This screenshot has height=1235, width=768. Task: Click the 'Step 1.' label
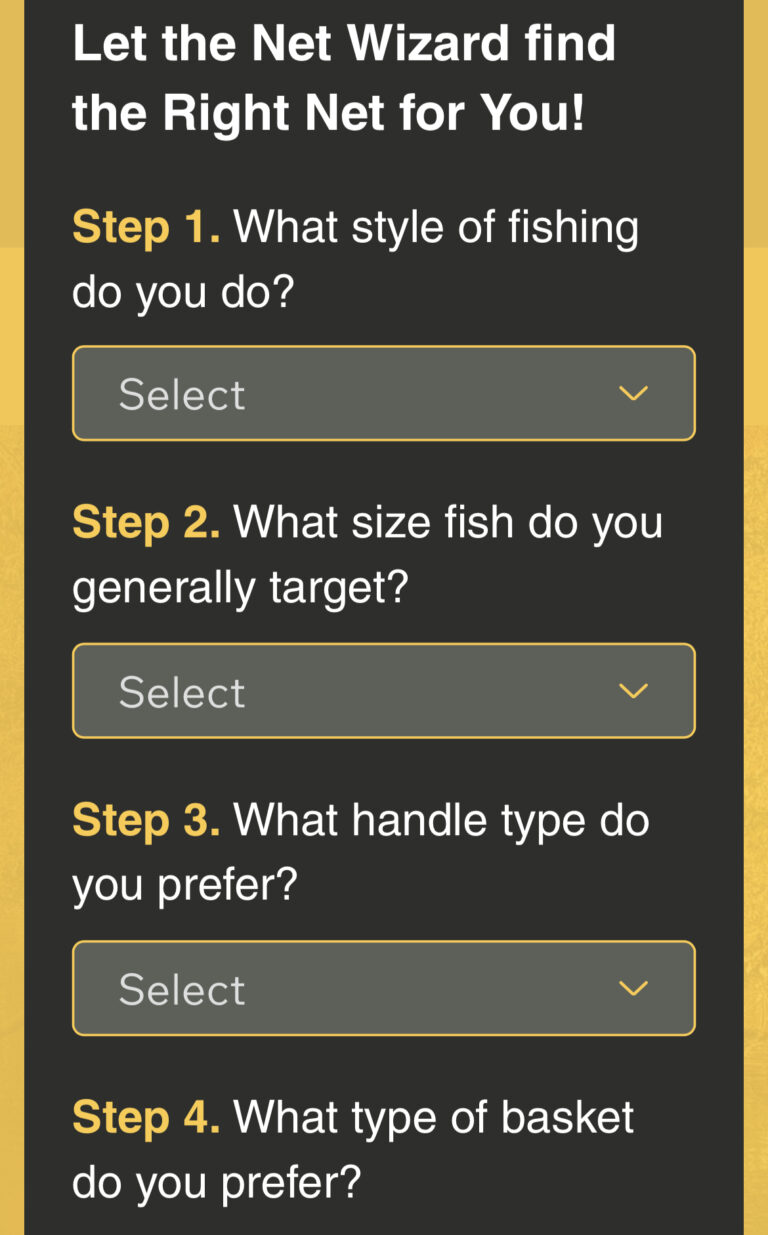tap(146, 229)
